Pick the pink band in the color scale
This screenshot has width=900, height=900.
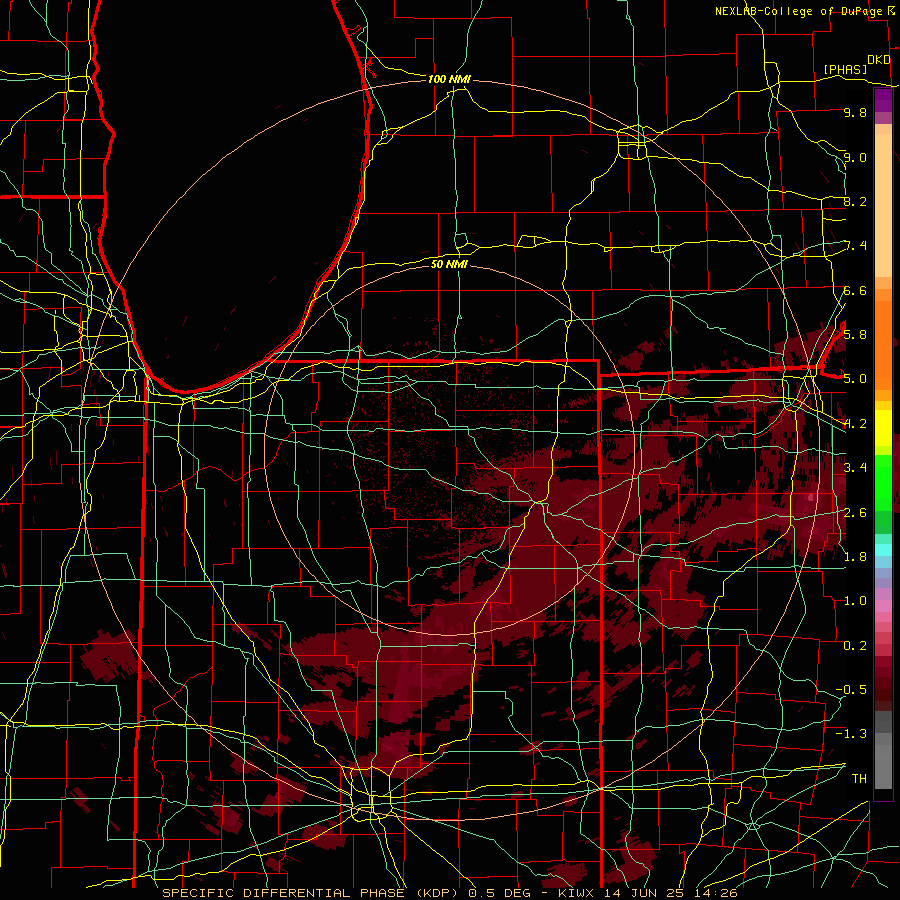pos(883,606)
